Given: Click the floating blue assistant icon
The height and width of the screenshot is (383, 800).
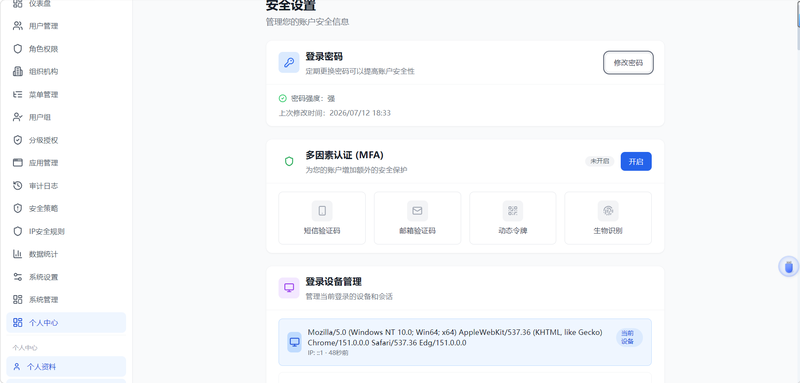Looking at the screenshot, I should pos(789,266).
